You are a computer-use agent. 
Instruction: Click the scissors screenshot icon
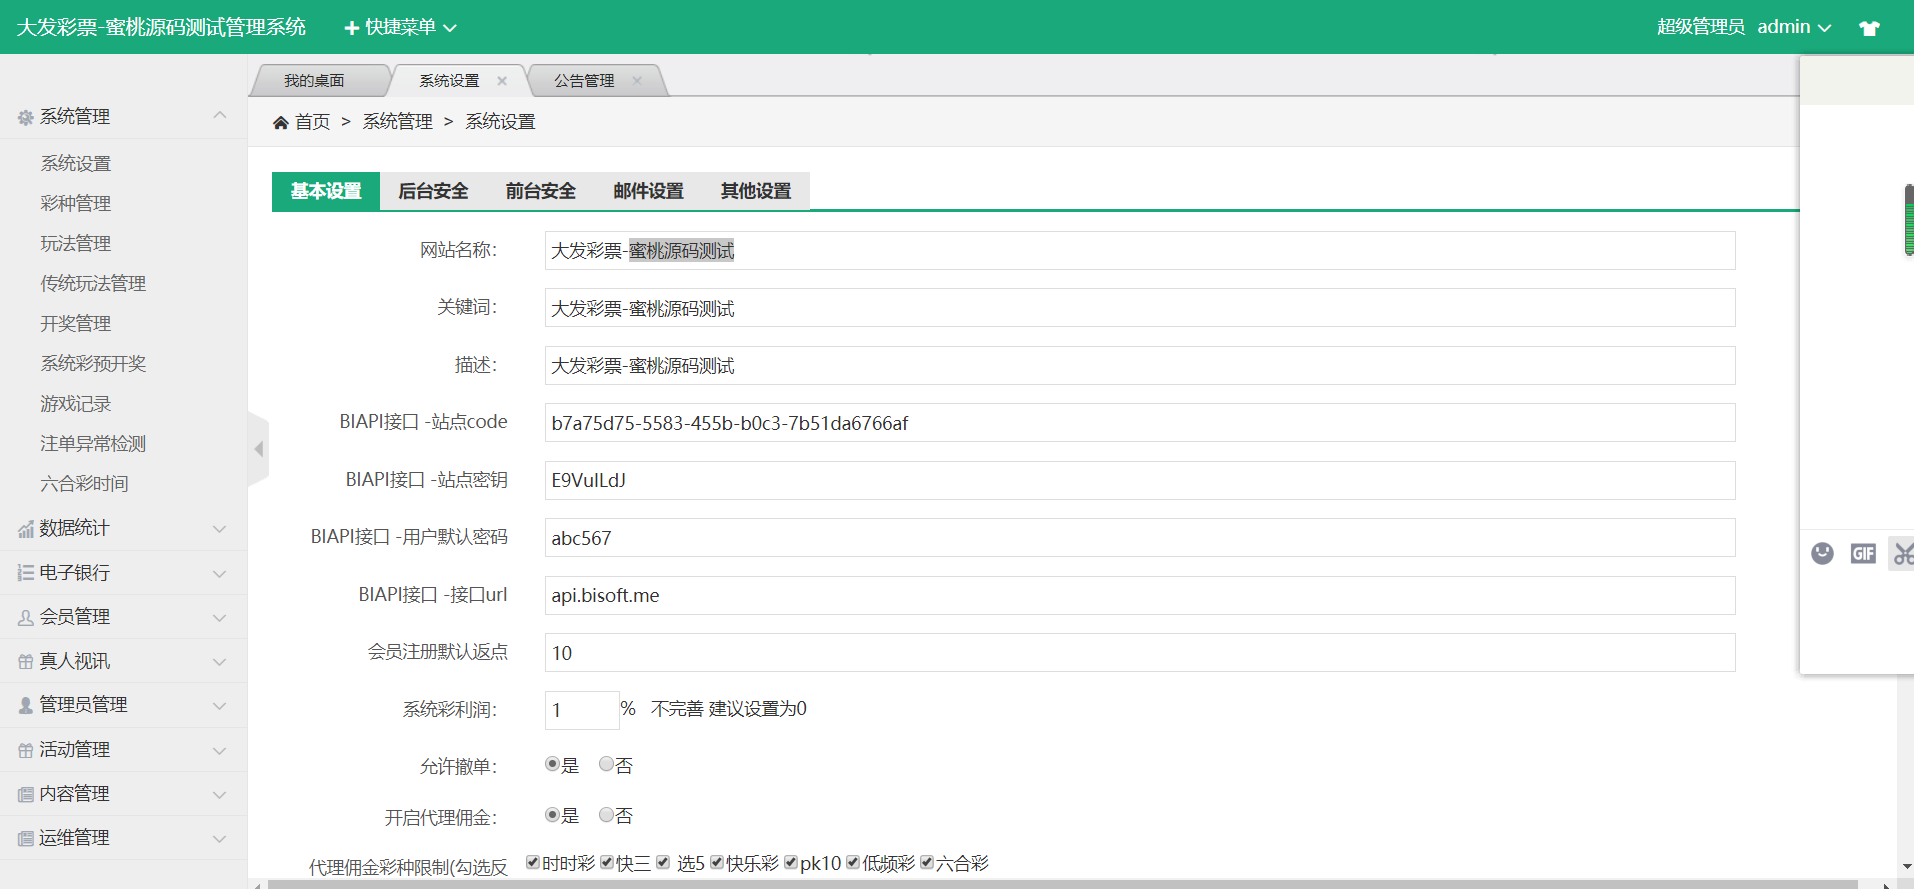[x=1902, y=553]
